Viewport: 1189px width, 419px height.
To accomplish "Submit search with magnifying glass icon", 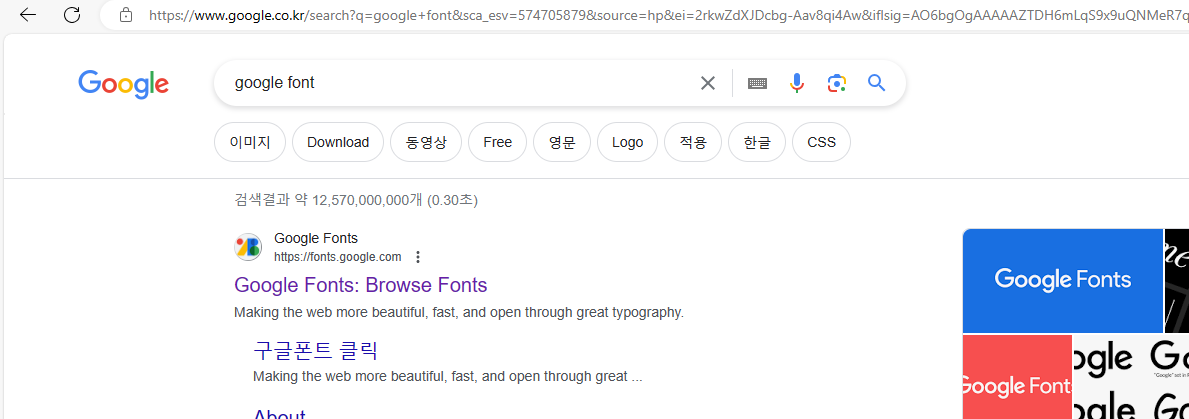I will [877, 83].
